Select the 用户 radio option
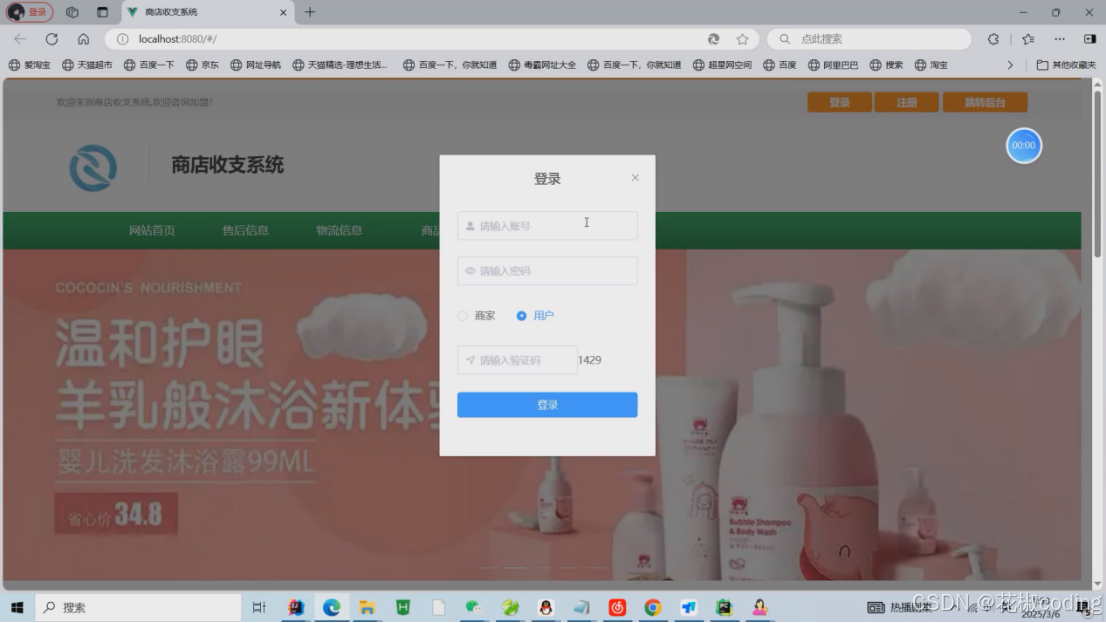Viewport: 1106px width, 623px height. pyautogui.click(x=535, y=315)
